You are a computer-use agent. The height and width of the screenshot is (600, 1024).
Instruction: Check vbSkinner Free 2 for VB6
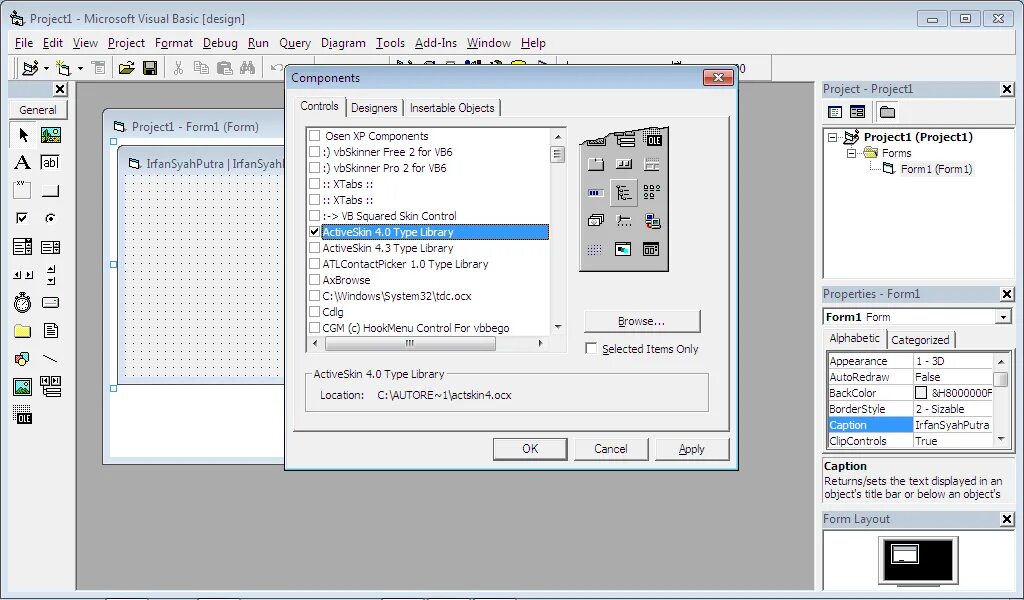[x=315, y=151]
